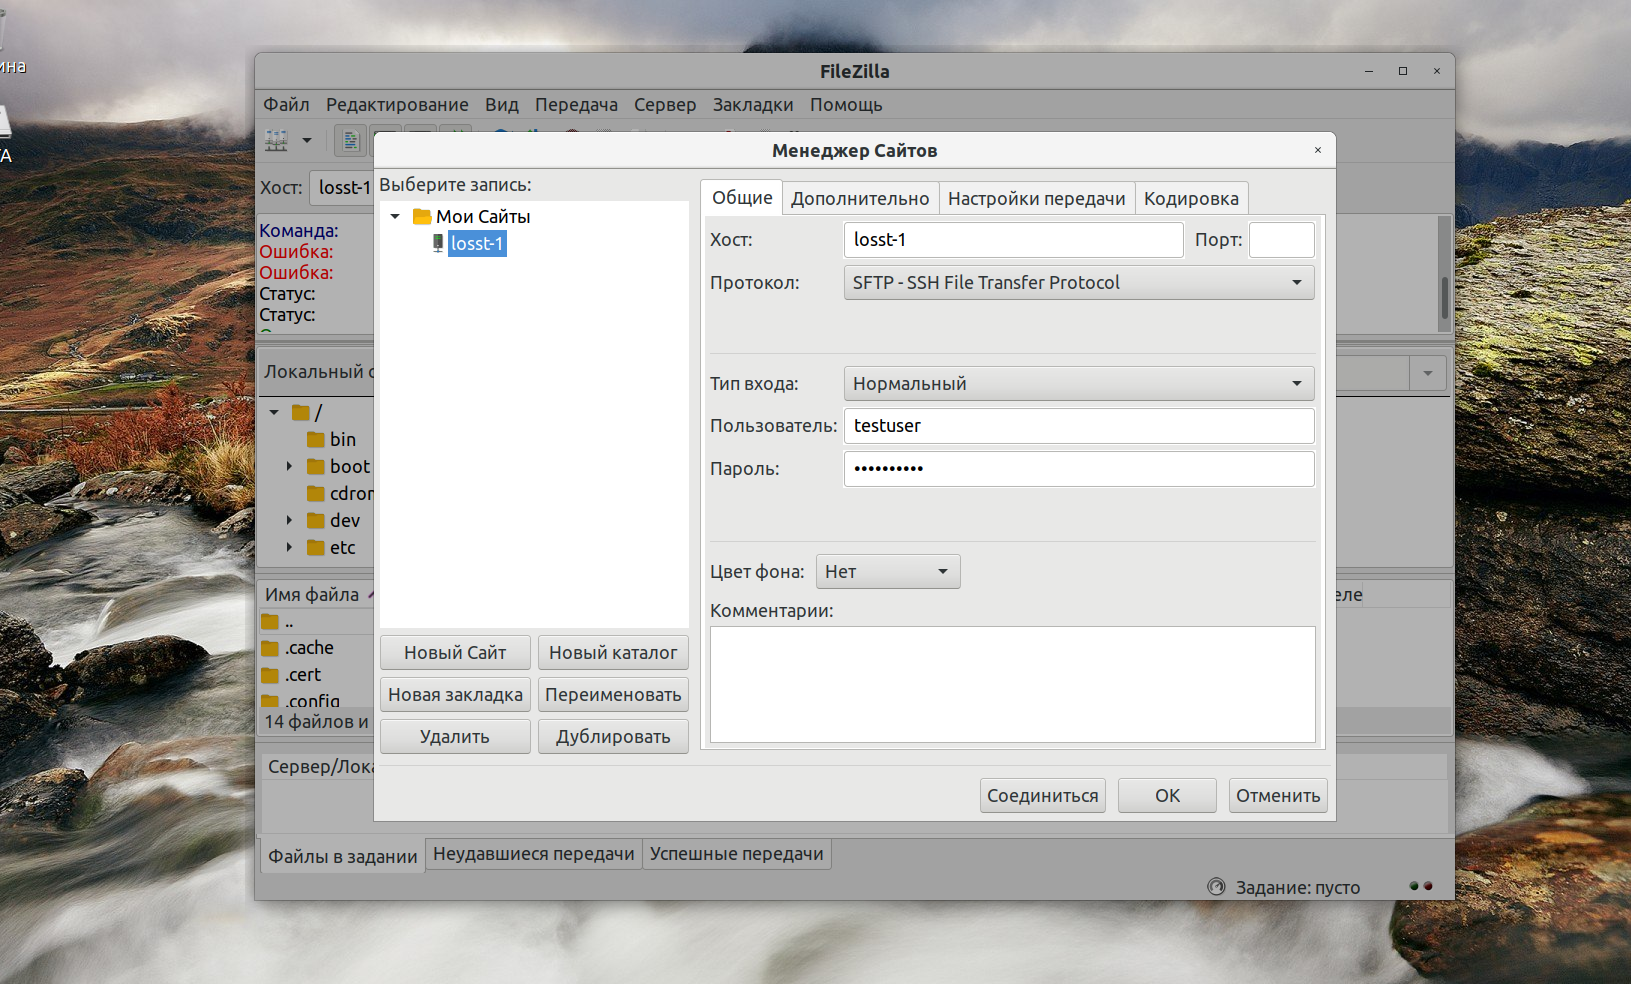Click the speed limit gauge icon in status bar
The image size is (1631, 984).
click(x=1216, y=886)
